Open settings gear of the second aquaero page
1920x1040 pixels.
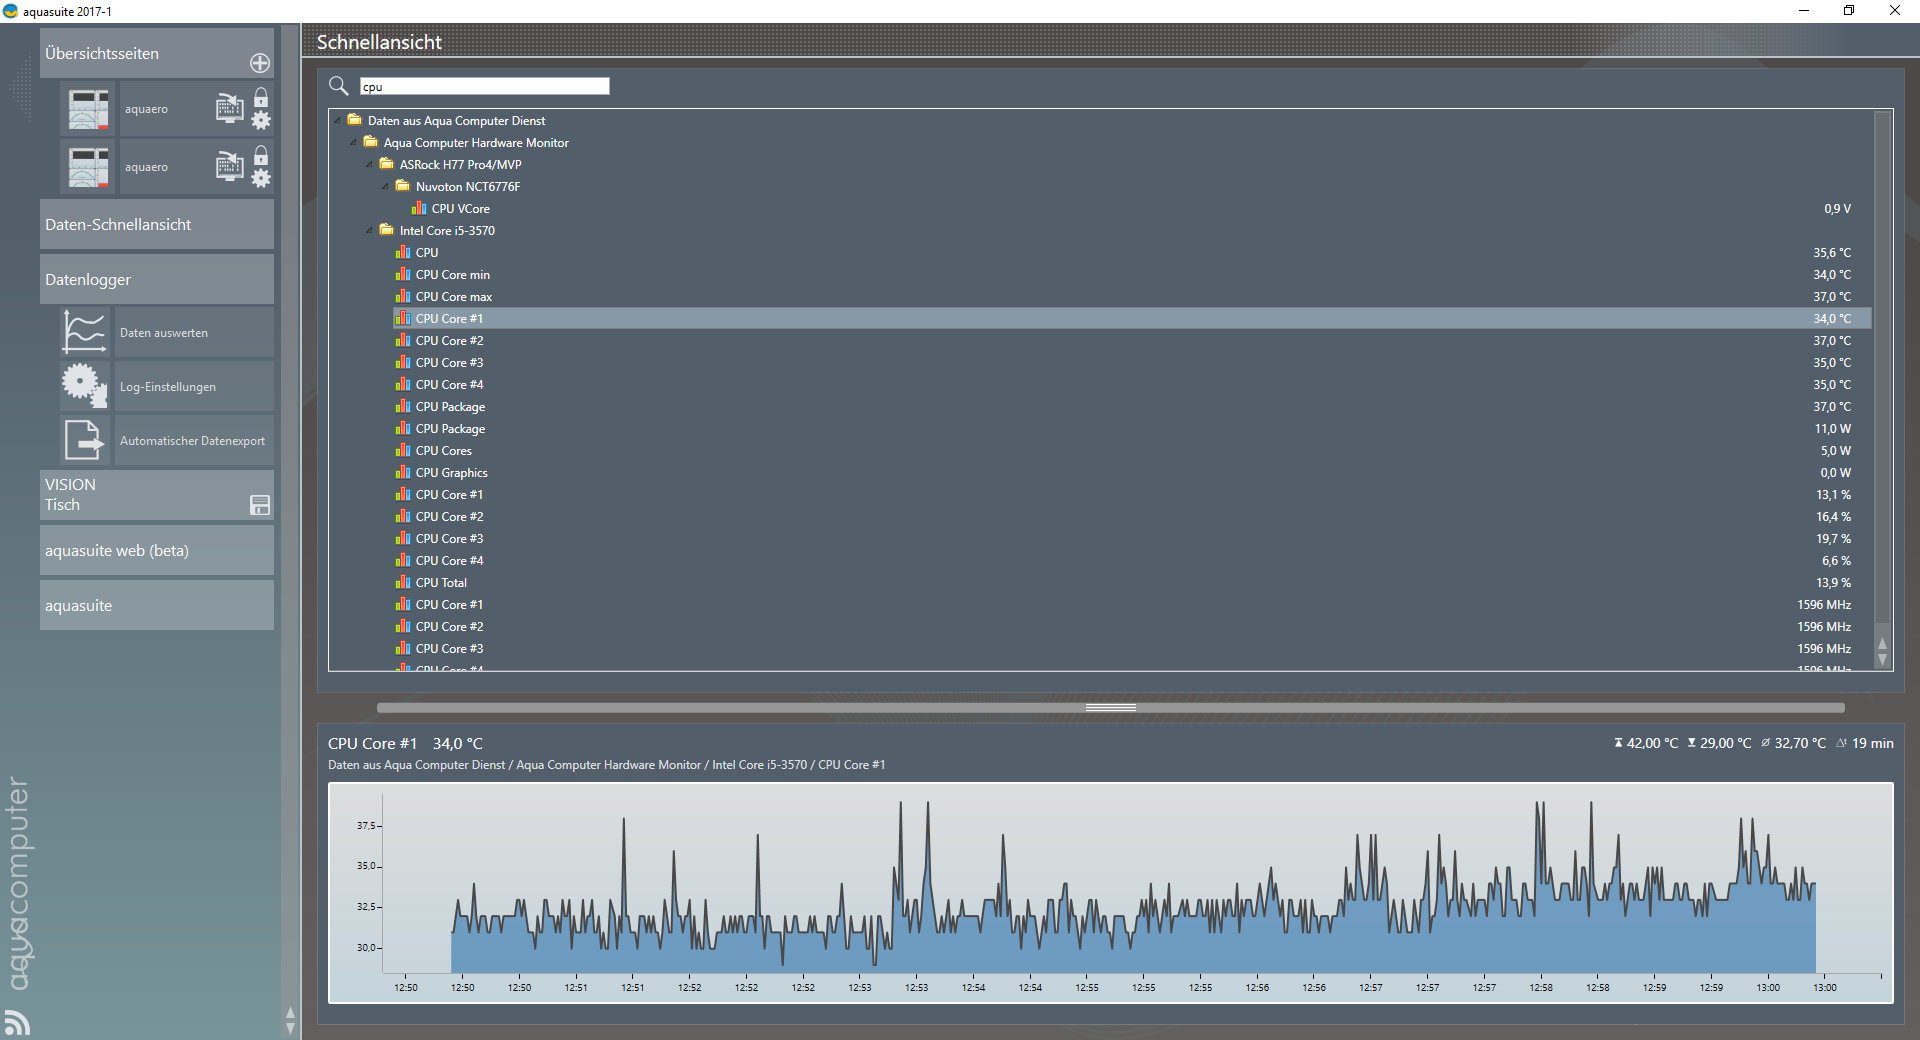[261, 179]
